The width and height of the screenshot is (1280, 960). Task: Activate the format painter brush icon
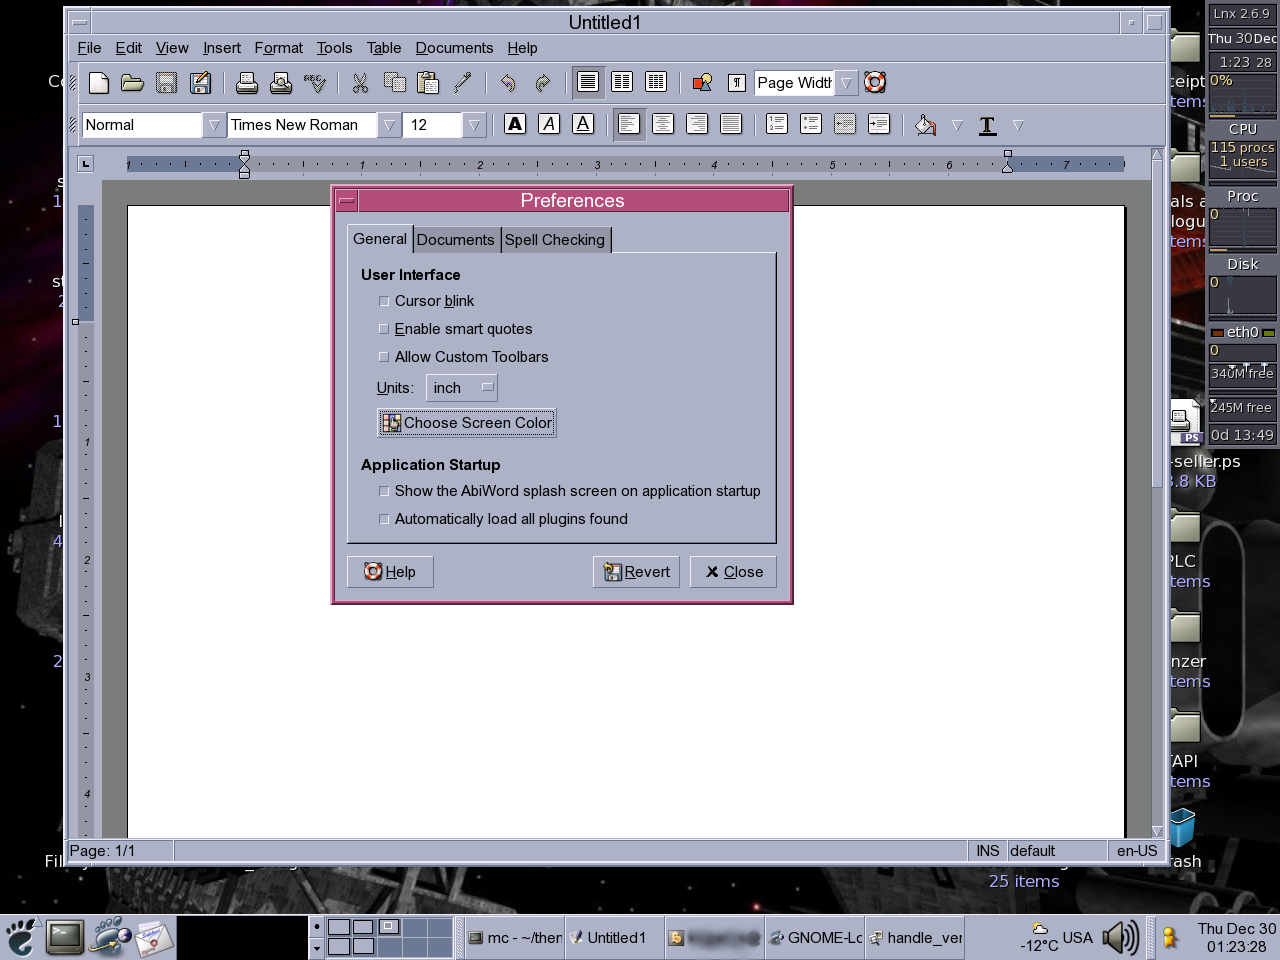click(462, 83)
